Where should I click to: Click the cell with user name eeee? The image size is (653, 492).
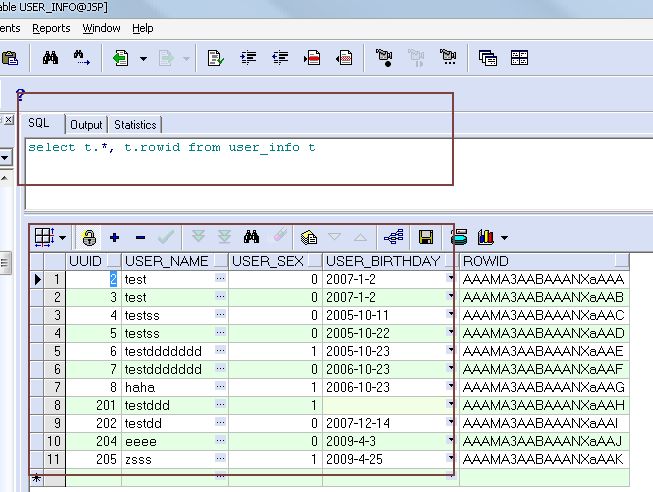pyautogui.click(x=175, y=441)
